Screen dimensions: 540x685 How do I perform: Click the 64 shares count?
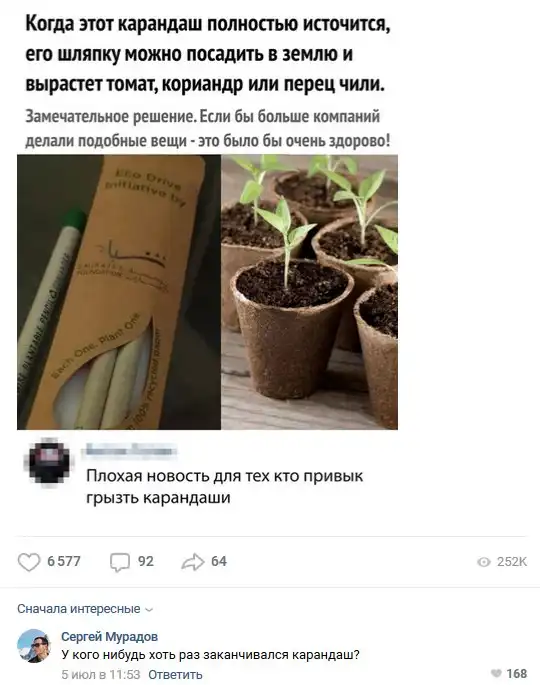tap(219, 561)
